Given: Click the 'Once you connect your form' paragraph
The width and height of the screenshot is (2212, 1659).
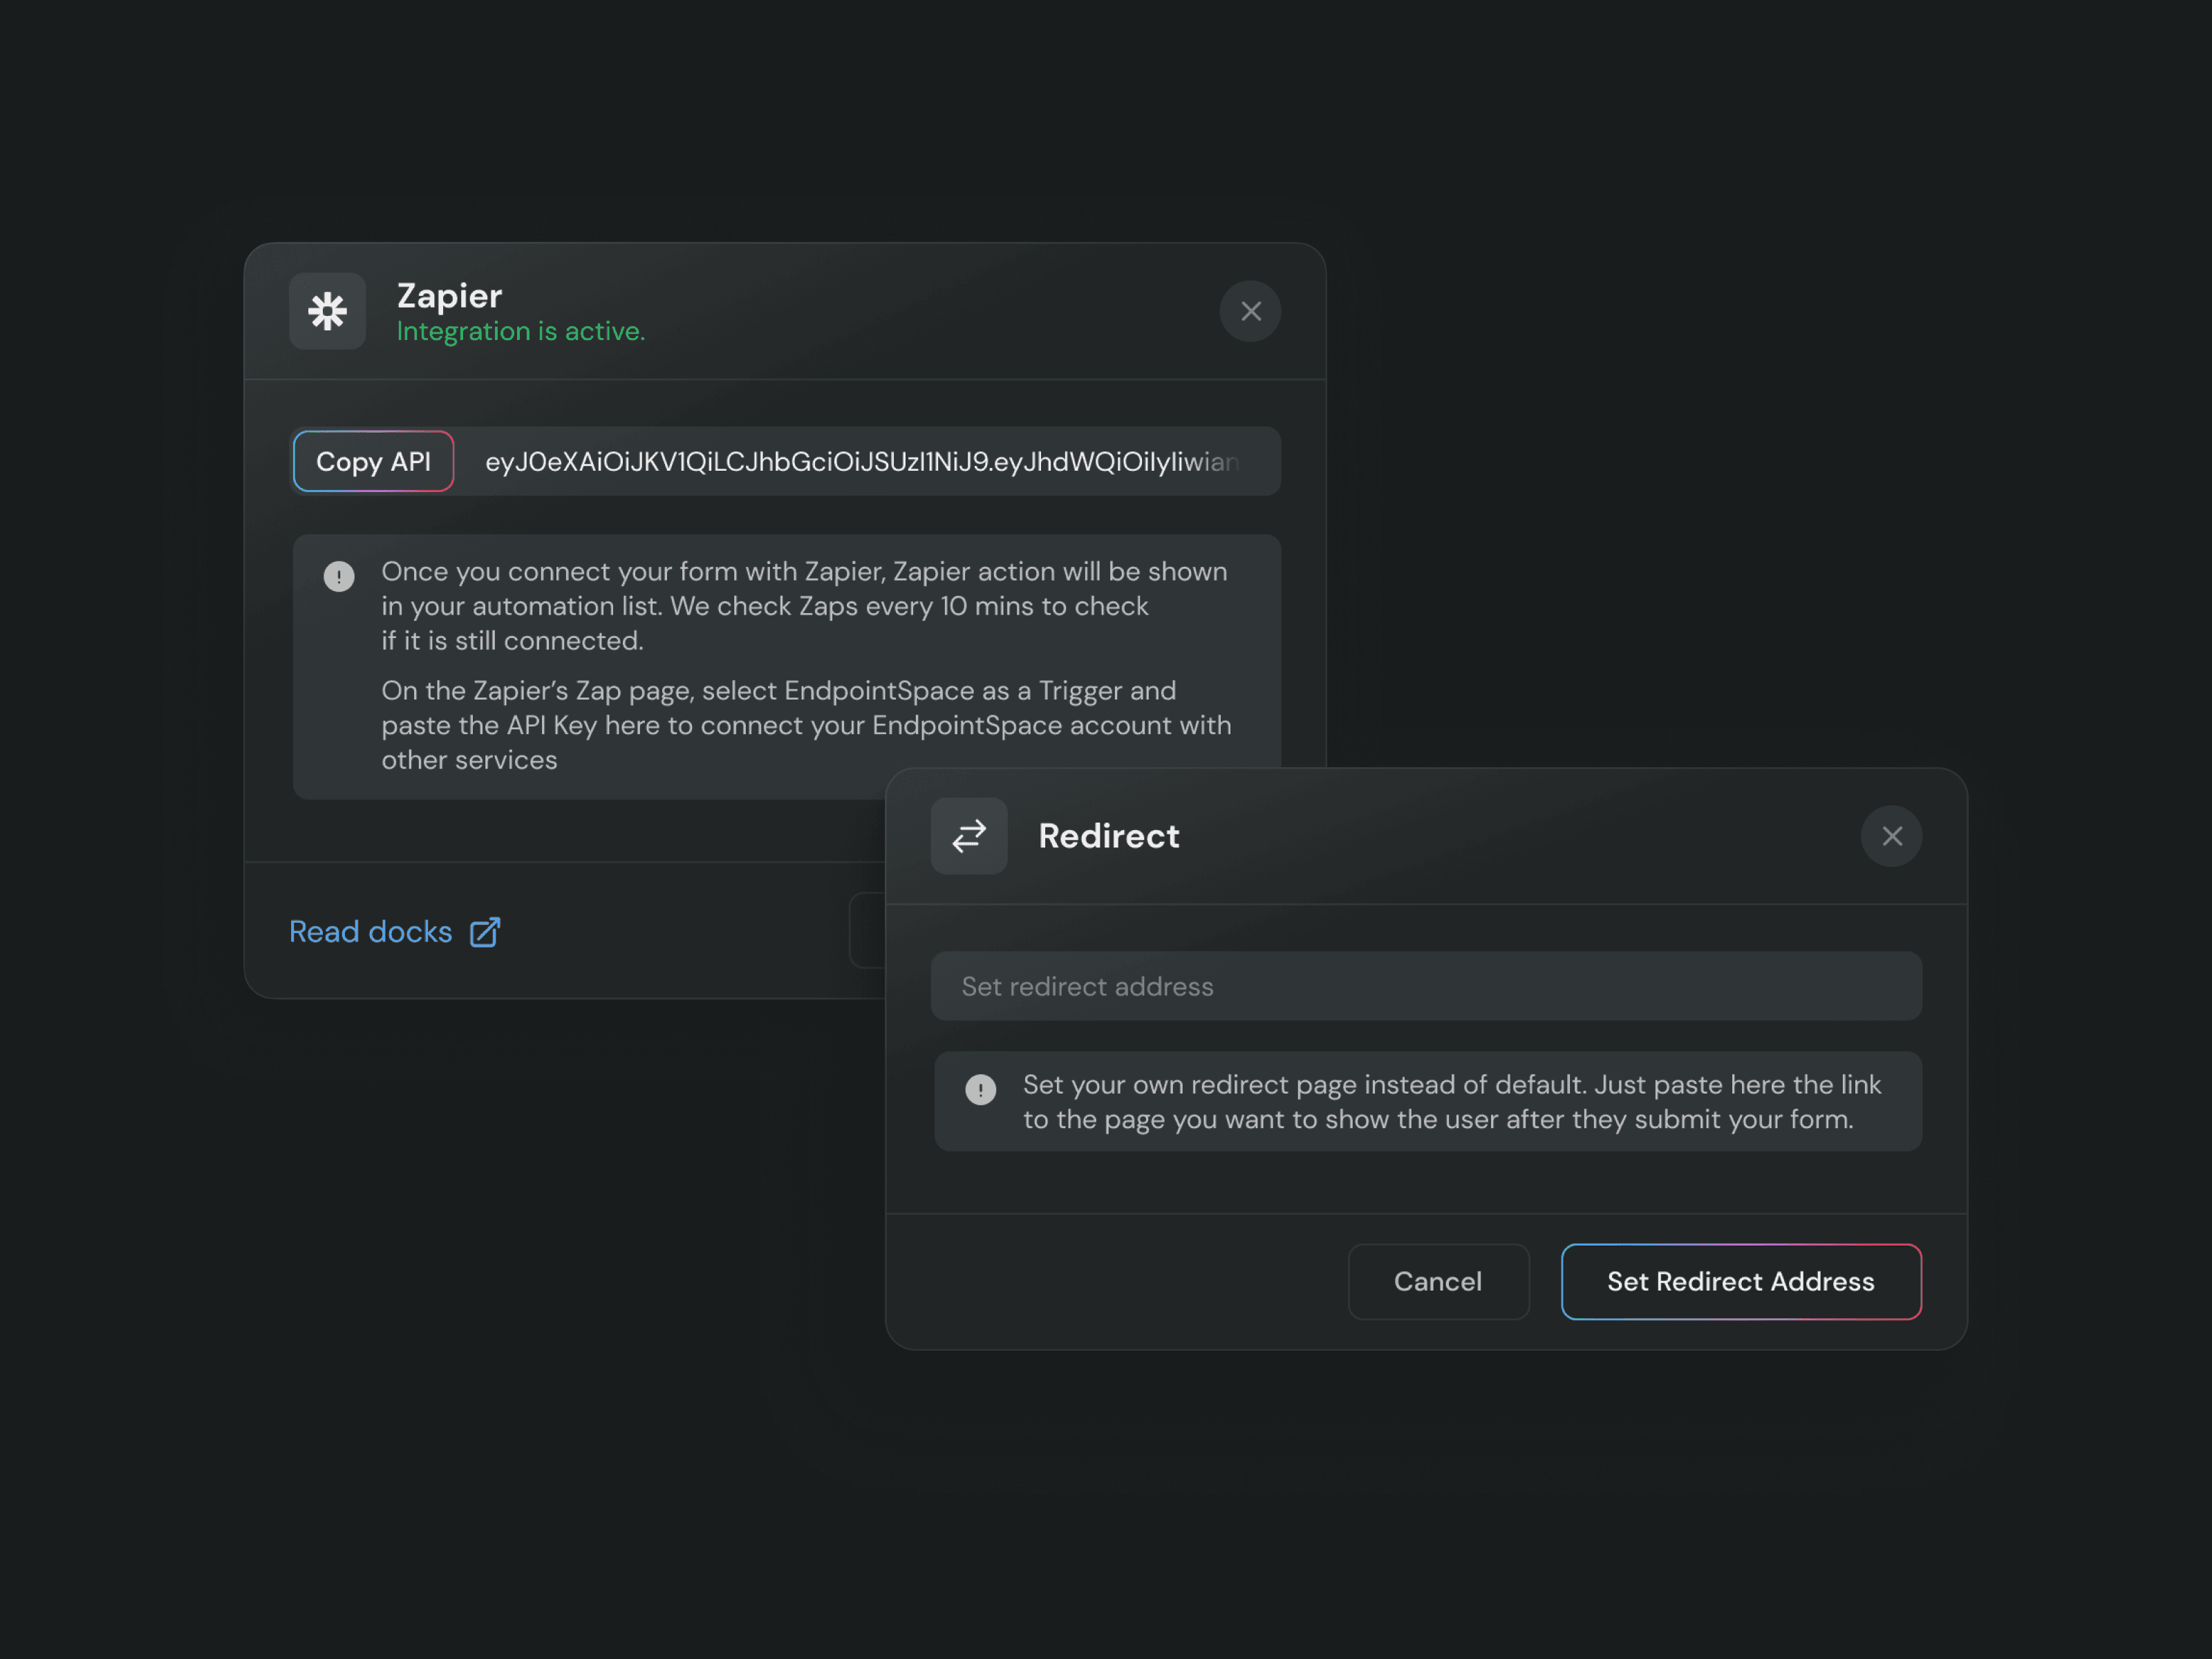Looking at the screenshot, I should coord(804,606).
